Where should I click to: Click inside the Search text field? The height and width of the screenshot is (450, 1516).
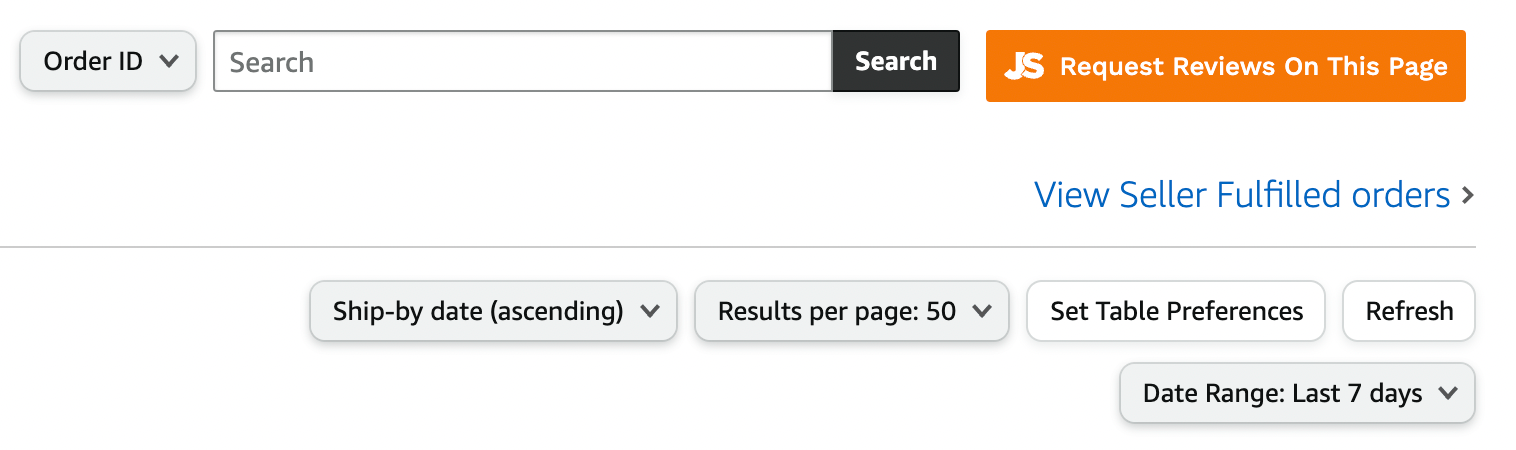(x=523, y=61)
